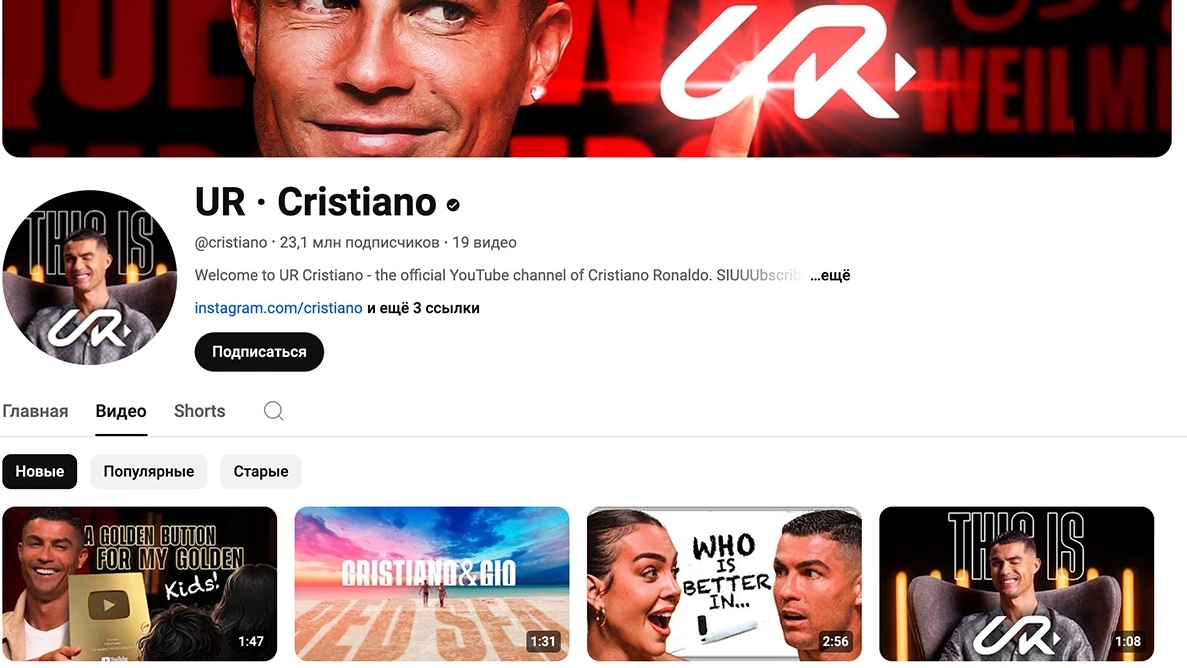The height and width of the screenshot is (668, 1187).
Task: Open the Golden Button For My Kids video
Action: pos(139,584)
